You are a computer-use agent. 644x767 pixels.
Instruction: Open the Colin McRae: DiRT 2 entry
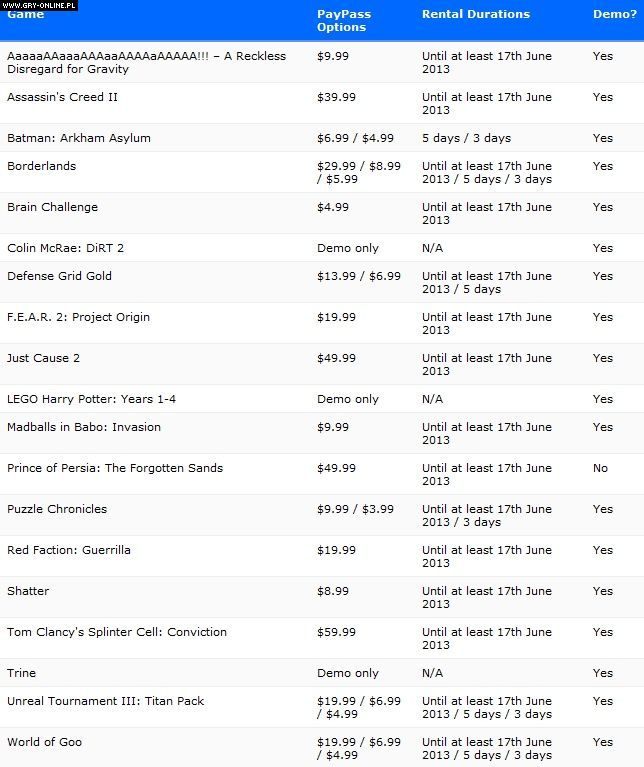(x=65, y=248)
